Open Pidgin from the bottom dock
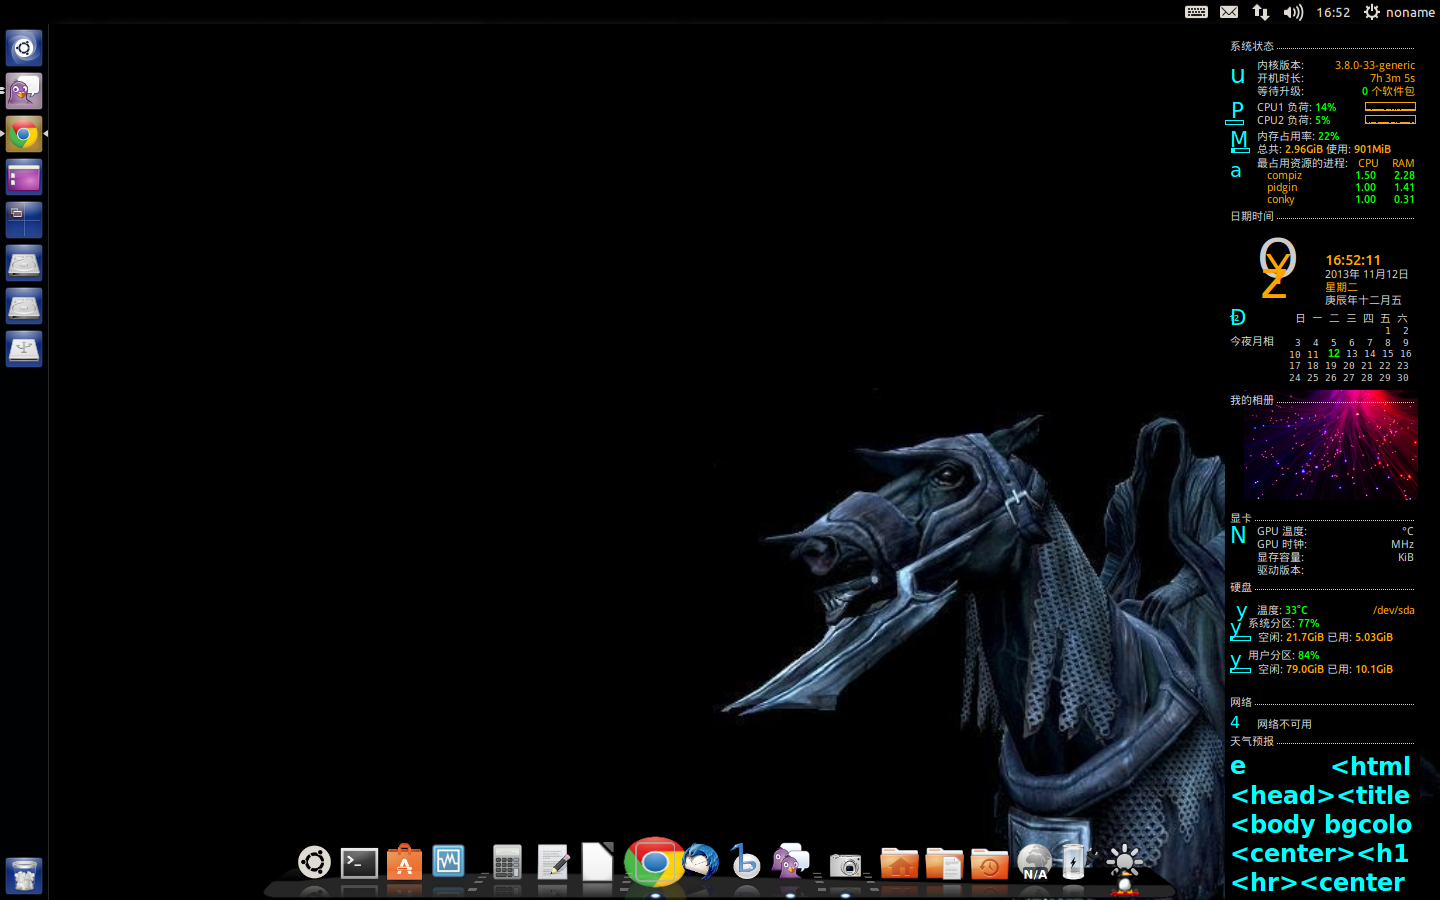This screenshot has height=900, width=1440. pyautogui.click(x=790, y=862)
